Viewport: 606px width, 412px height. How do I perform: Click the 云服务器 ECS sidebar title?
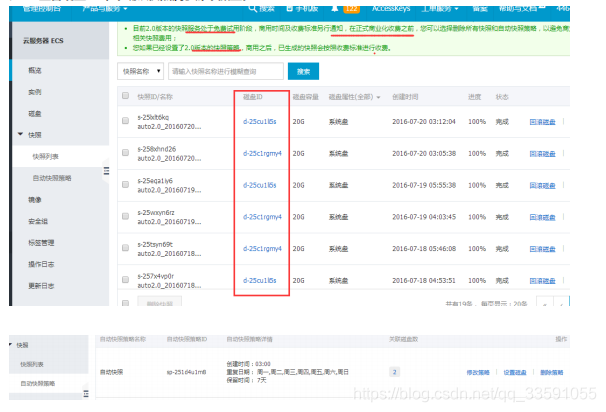coord(43,41)
